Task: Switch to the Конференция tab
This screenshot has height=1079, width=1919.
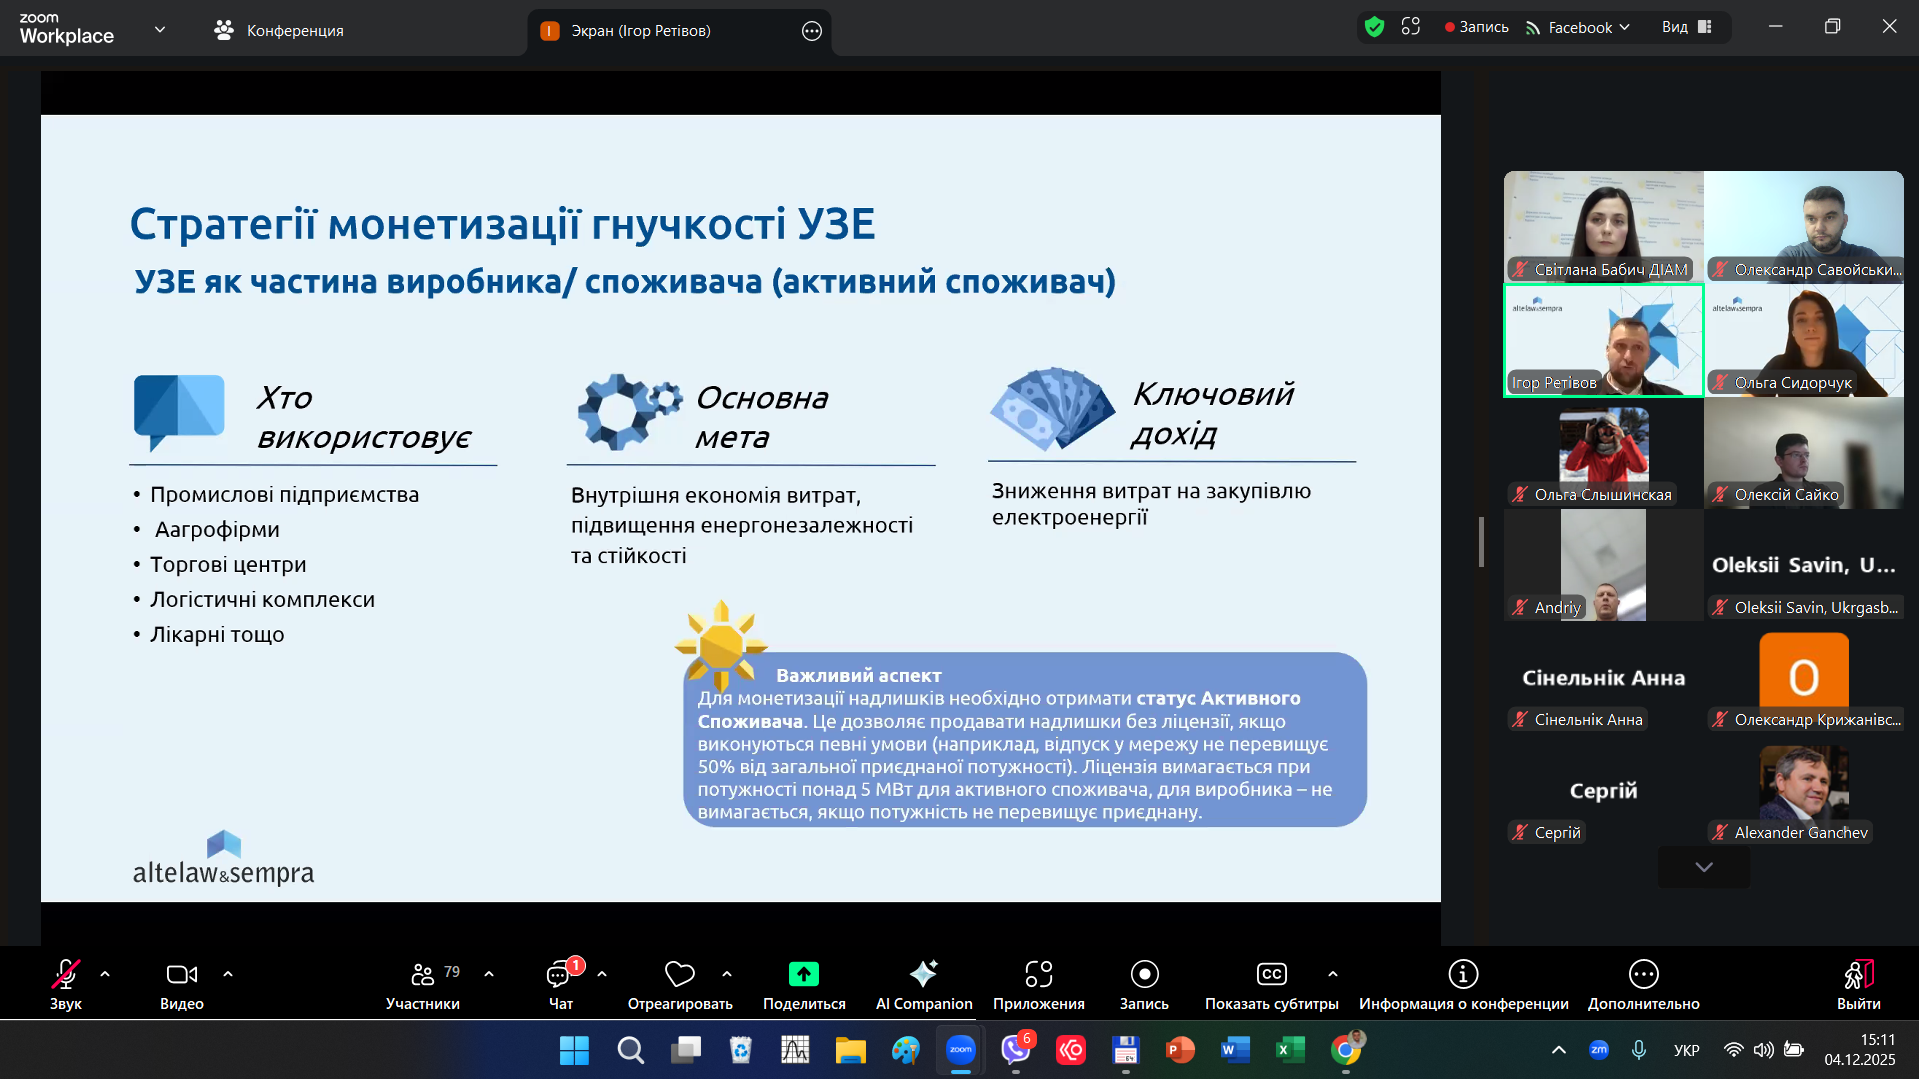Action: pyautogui.click(x=279, y=31)
